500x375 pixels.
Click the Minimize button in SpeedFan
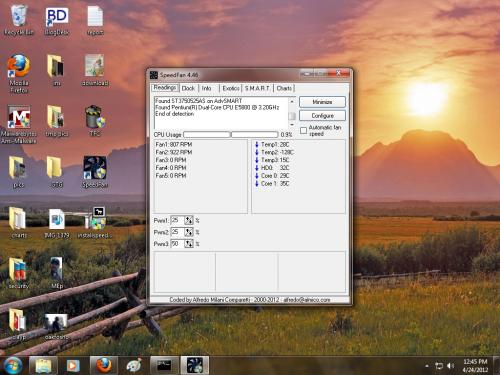click(x=322, y=102)
